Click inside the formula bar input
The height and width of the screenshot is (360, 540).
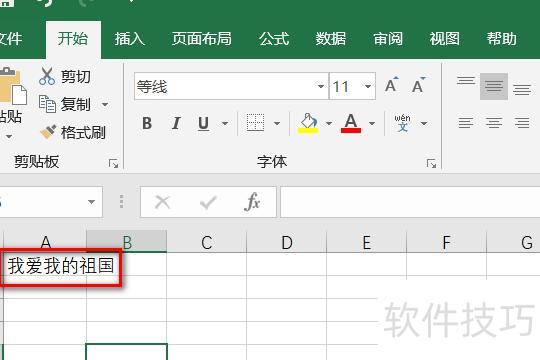tap(410, 202)
